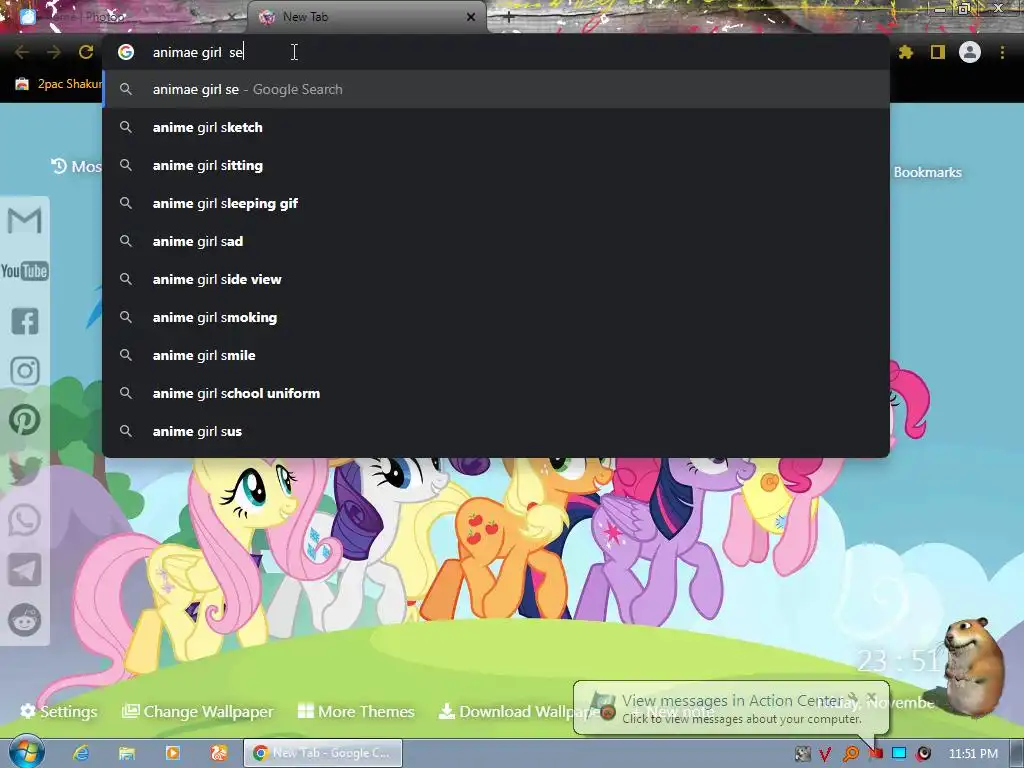Click the hamster mascot on the page
1024x768 pixels.
976,666
